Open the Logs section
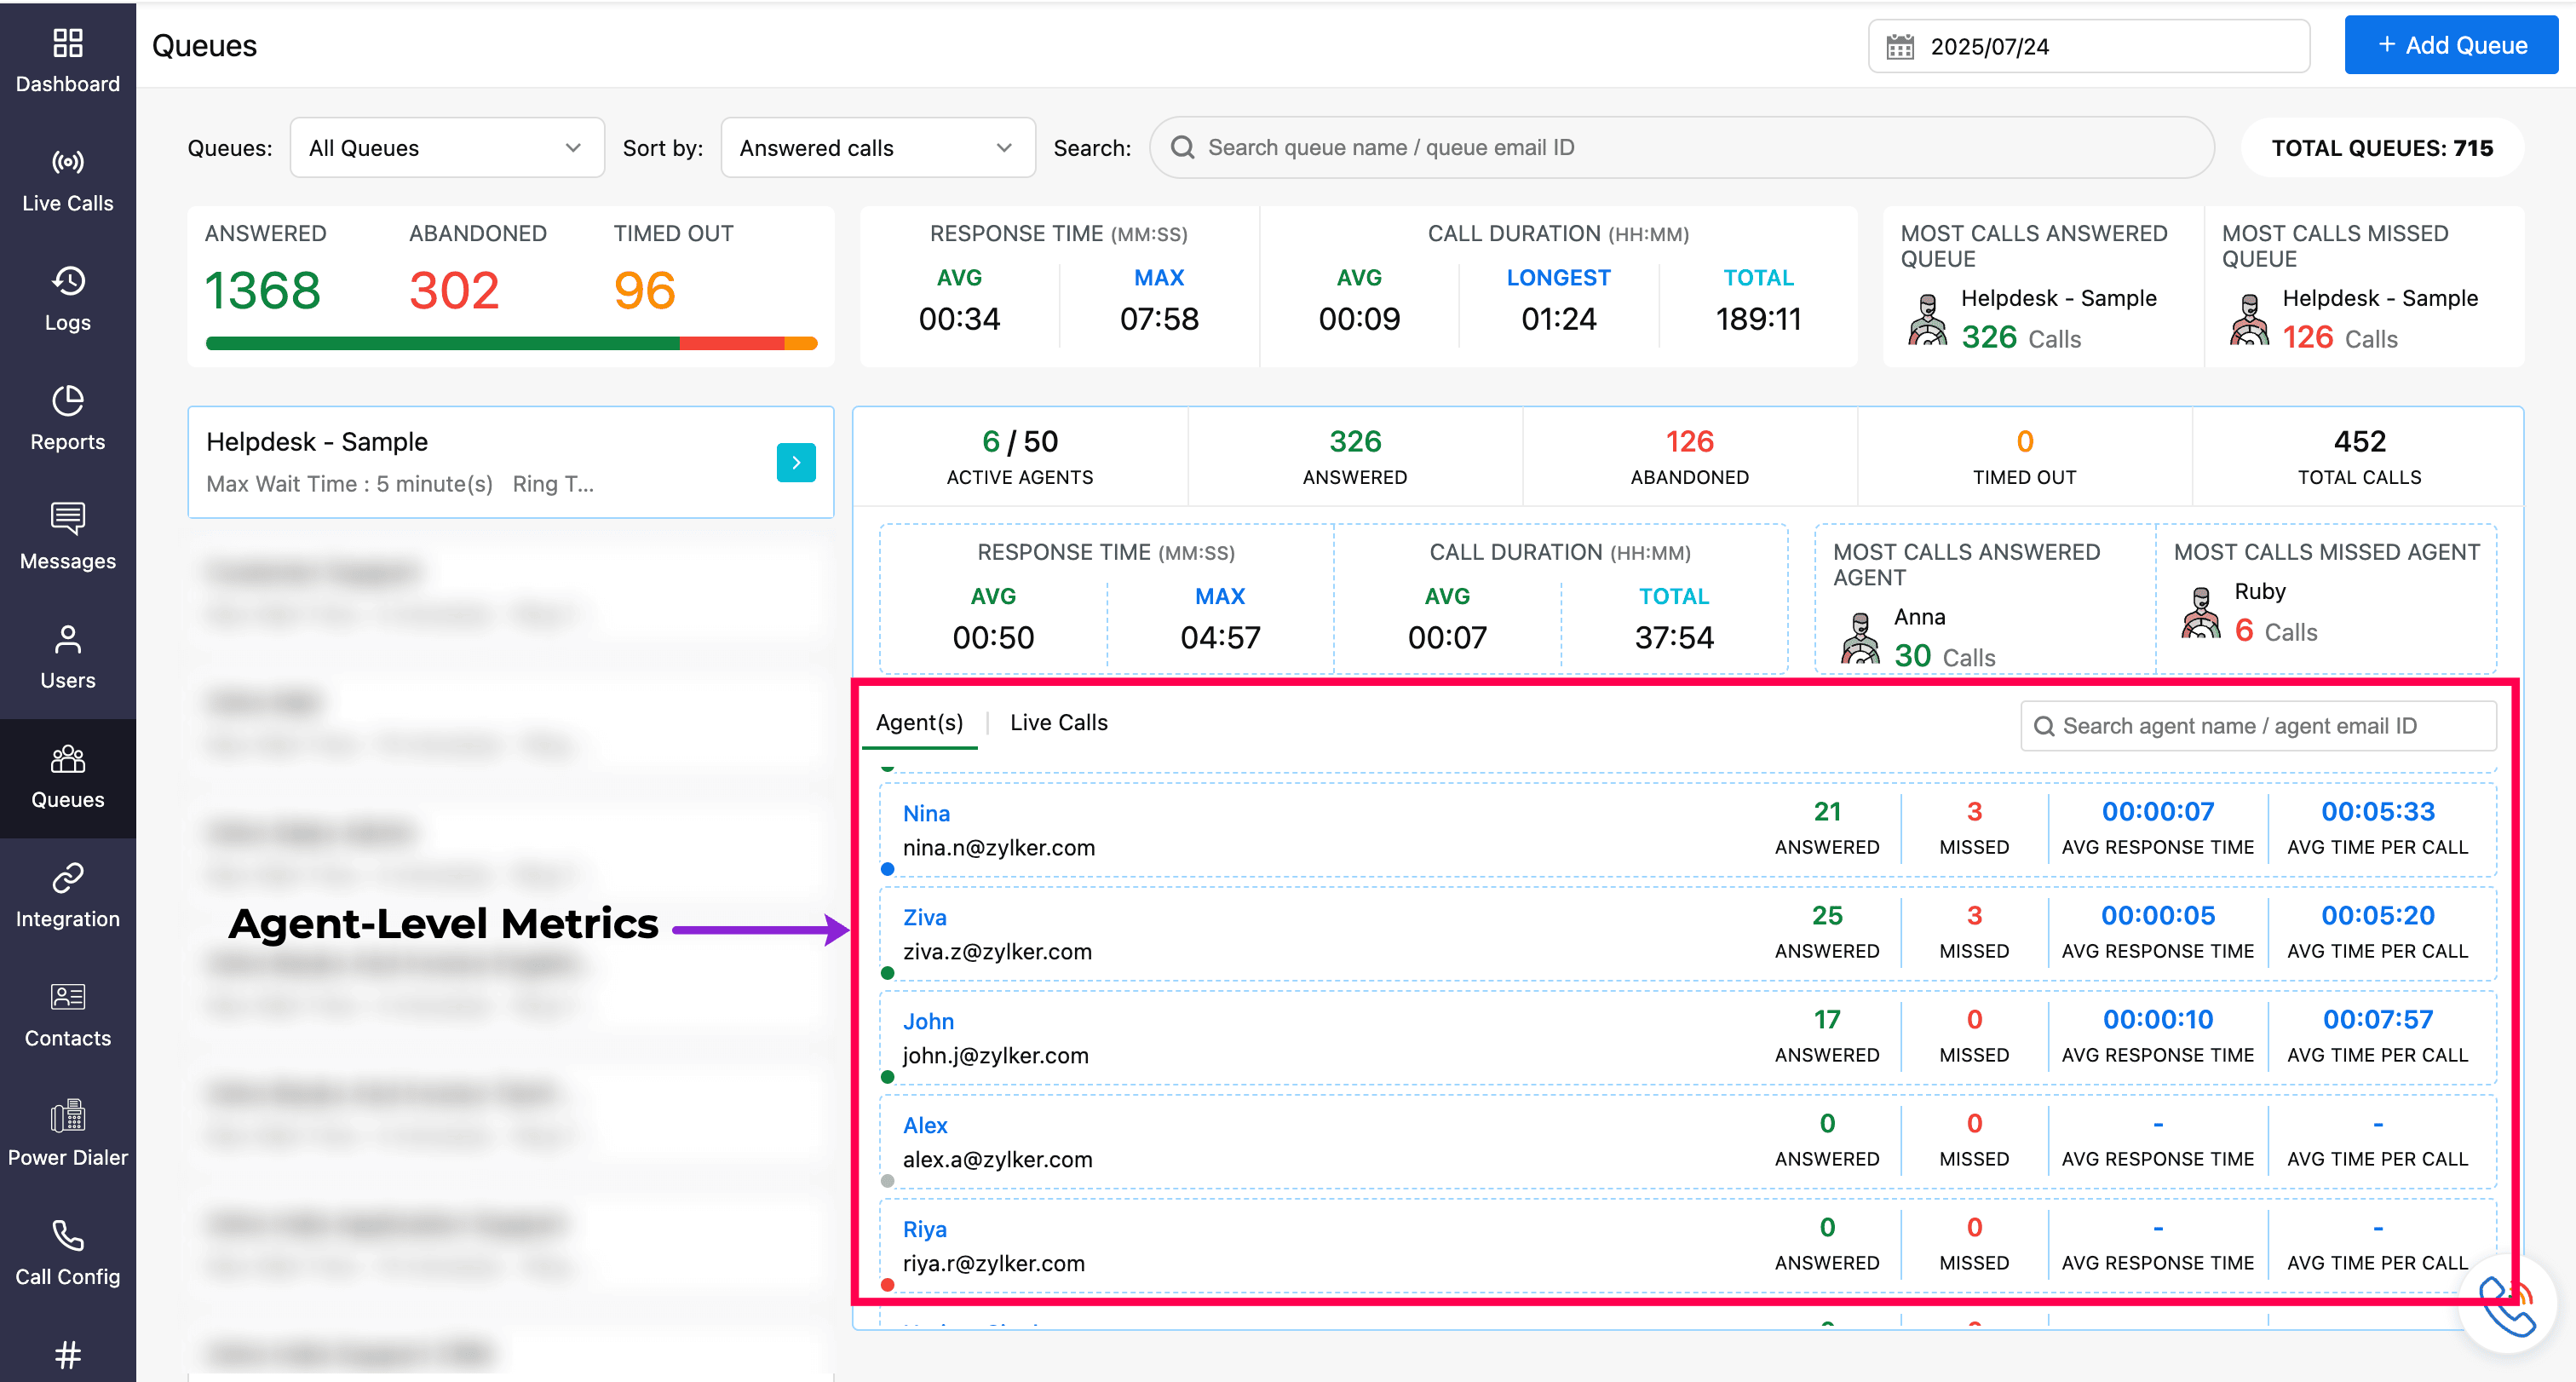The image size is (2576, 1382). 67,299
